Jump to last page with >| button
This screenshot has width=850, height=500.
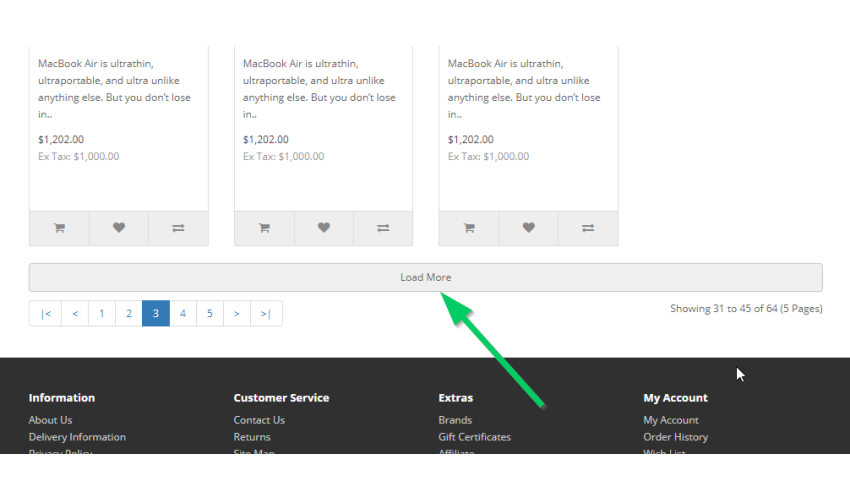click(x=266, y=313)
